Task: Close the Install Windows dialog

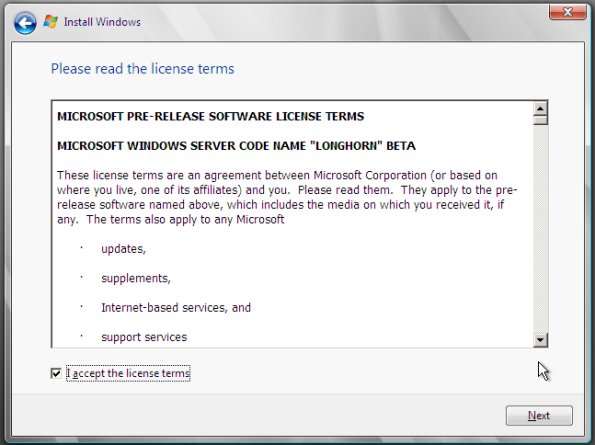Action: click(567, 12)
